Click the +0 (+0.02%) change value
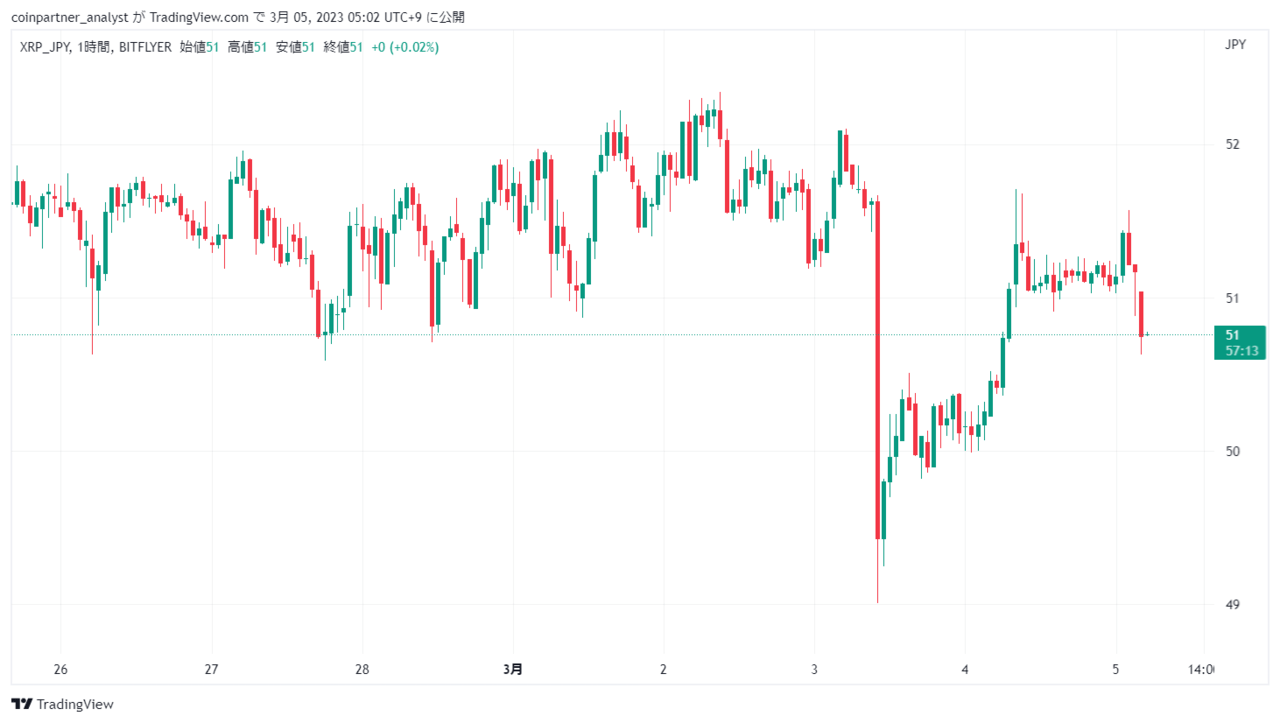Viewport: 1280px width, 723px height. 404,47
